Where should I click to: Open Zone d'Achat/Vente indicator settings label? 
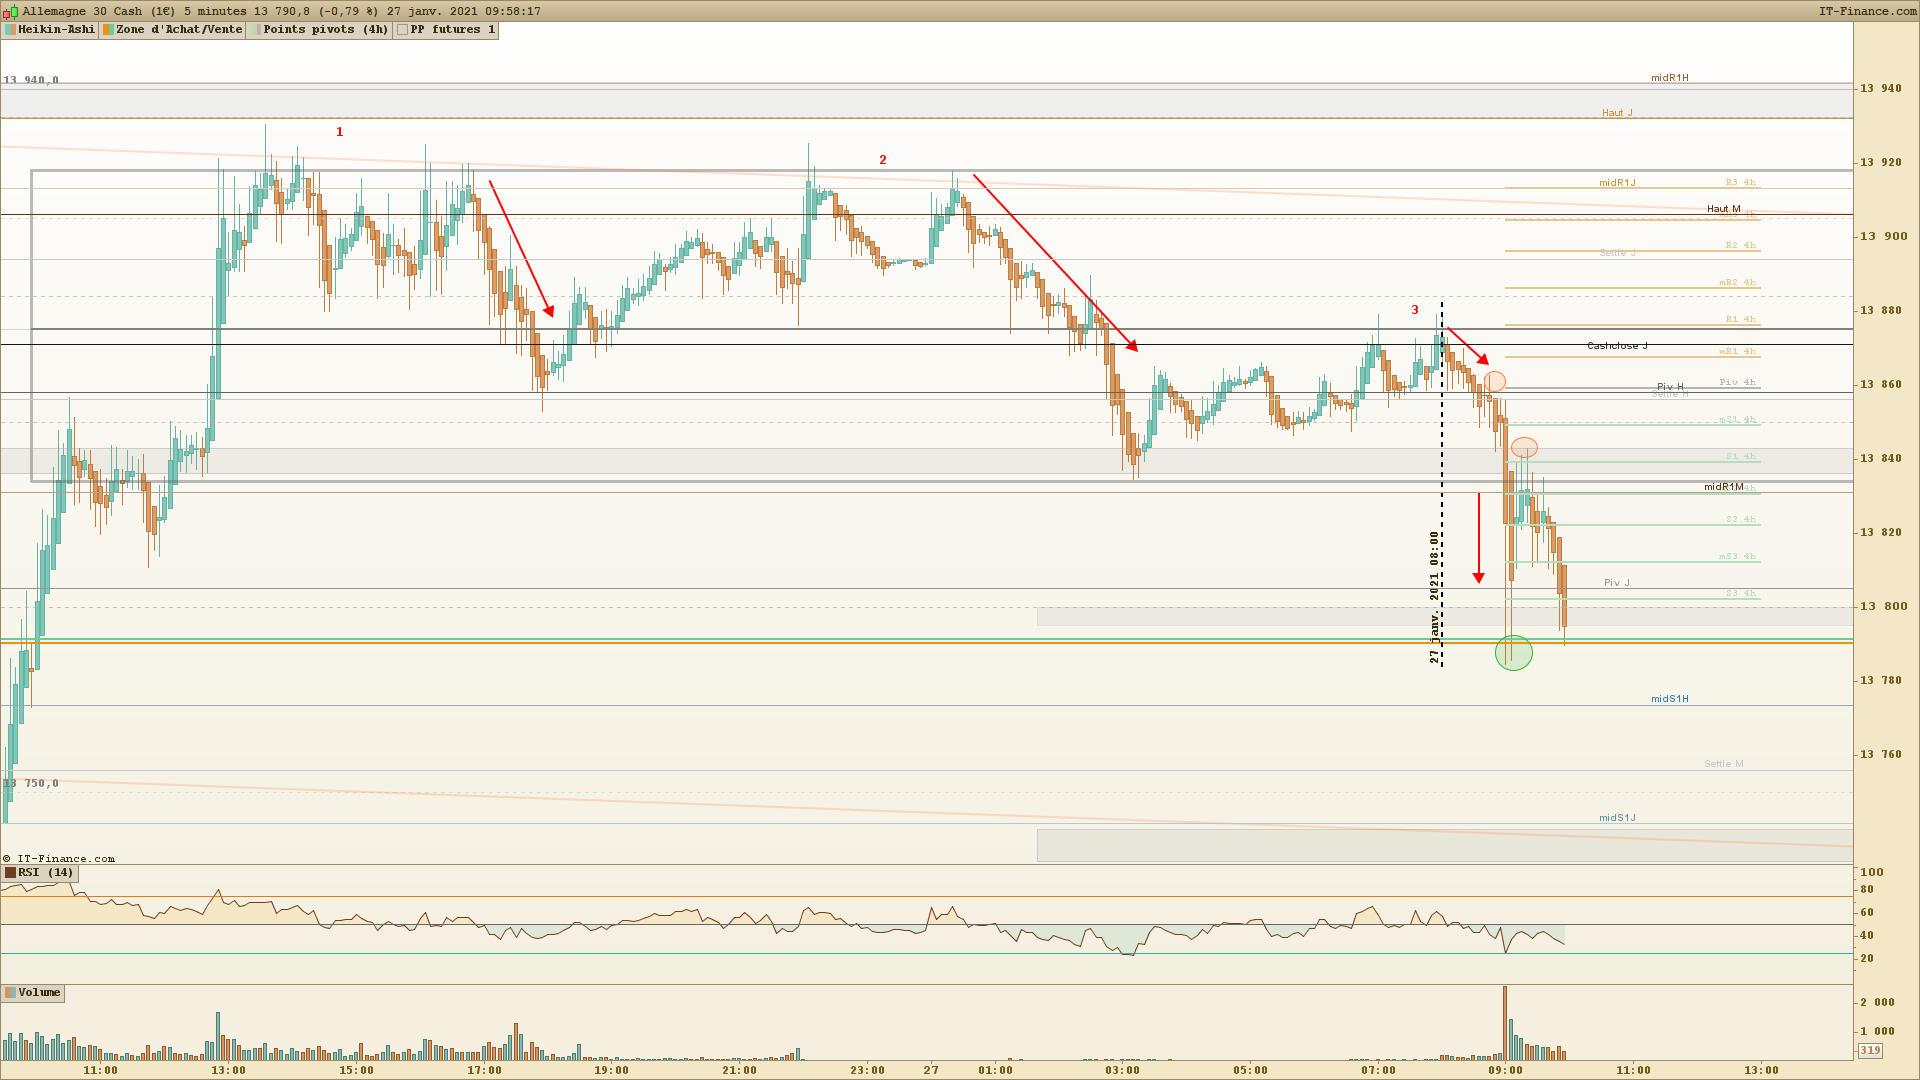179,30
